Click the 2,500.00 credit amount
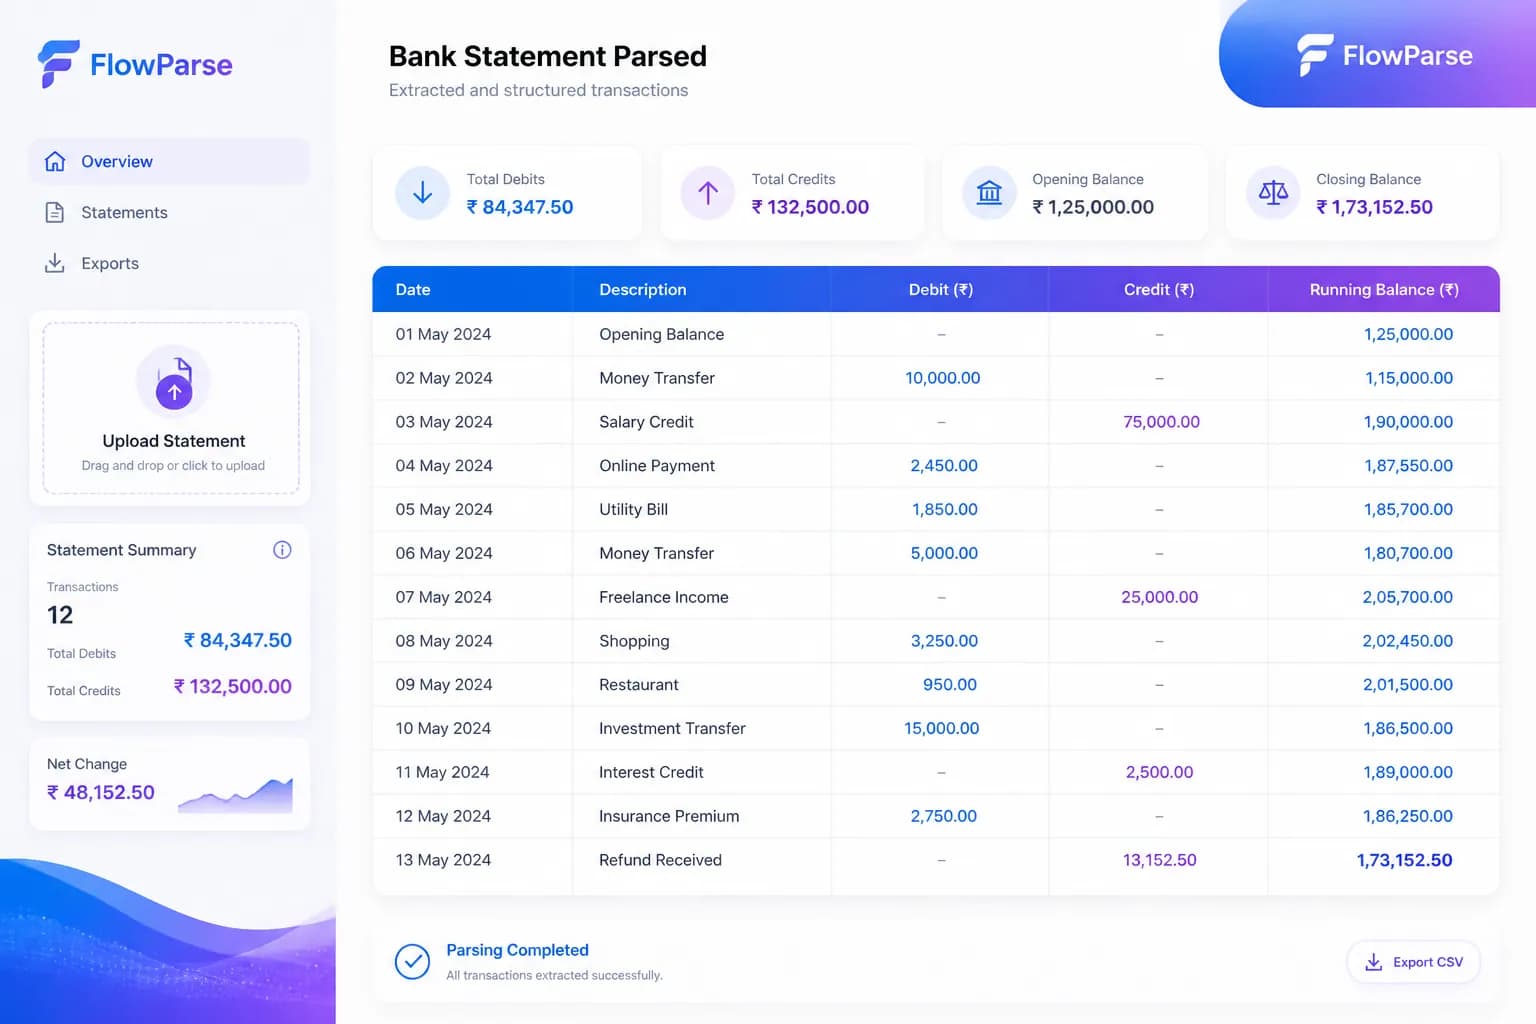Screen dimensions: 1536x1024 pos(1160,772)
